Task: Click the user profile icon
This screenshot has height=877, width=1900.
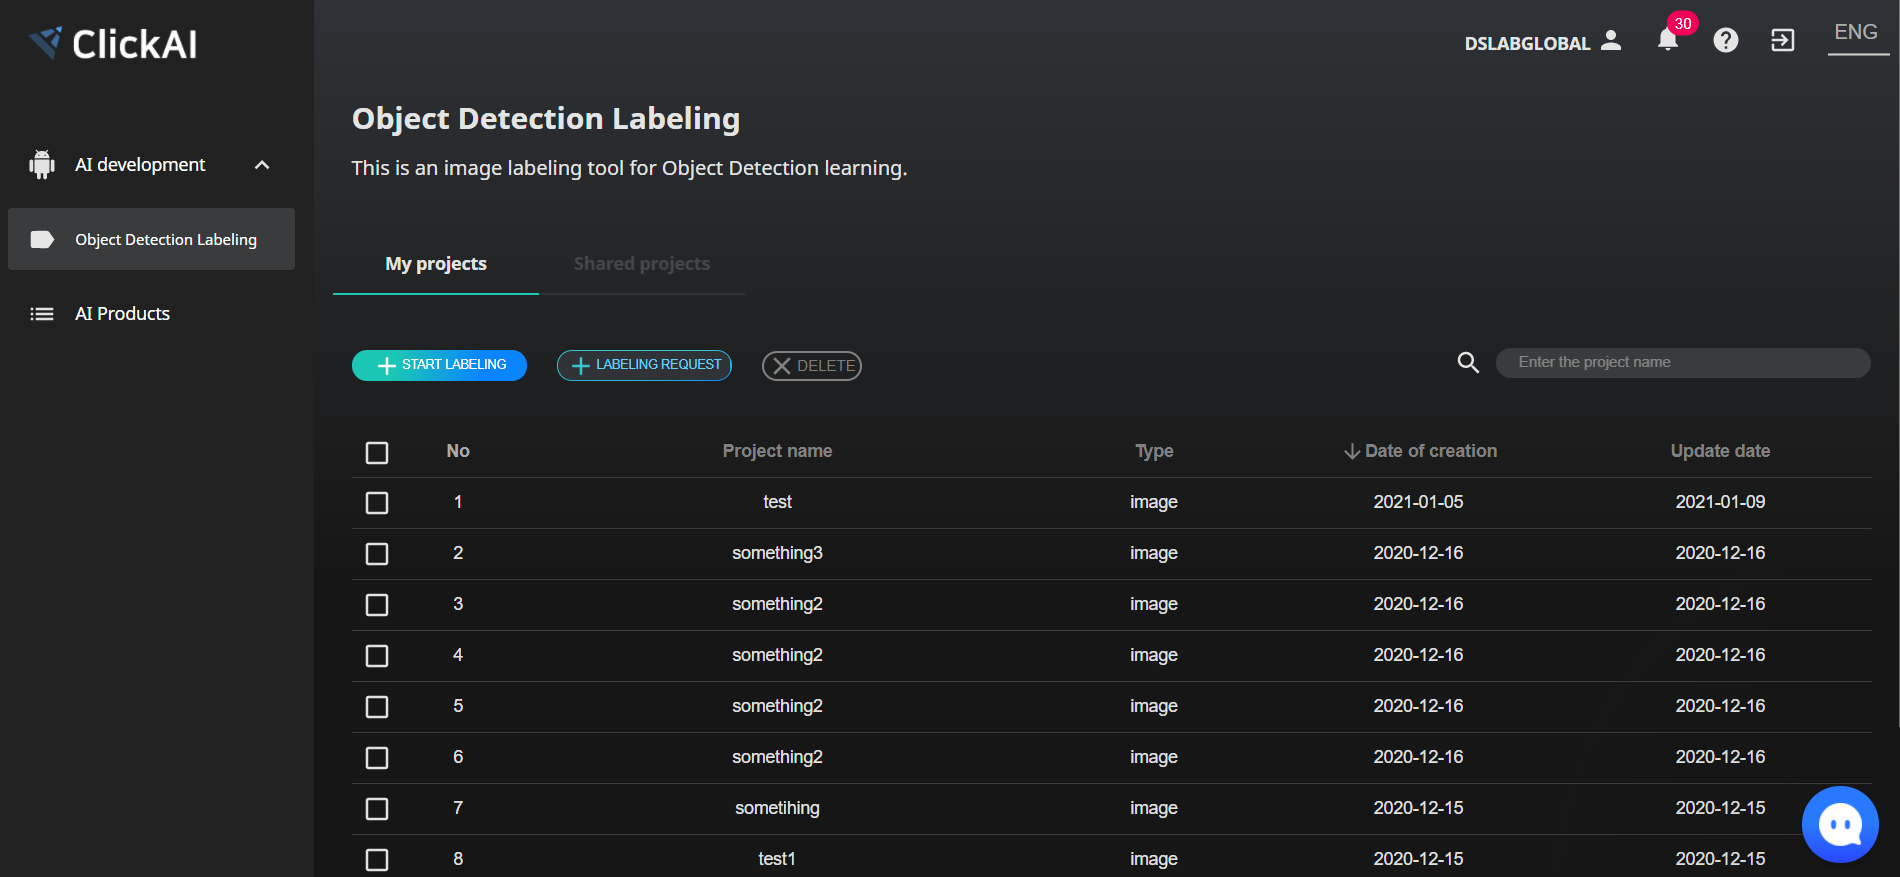Action: tap(1611, 40)
